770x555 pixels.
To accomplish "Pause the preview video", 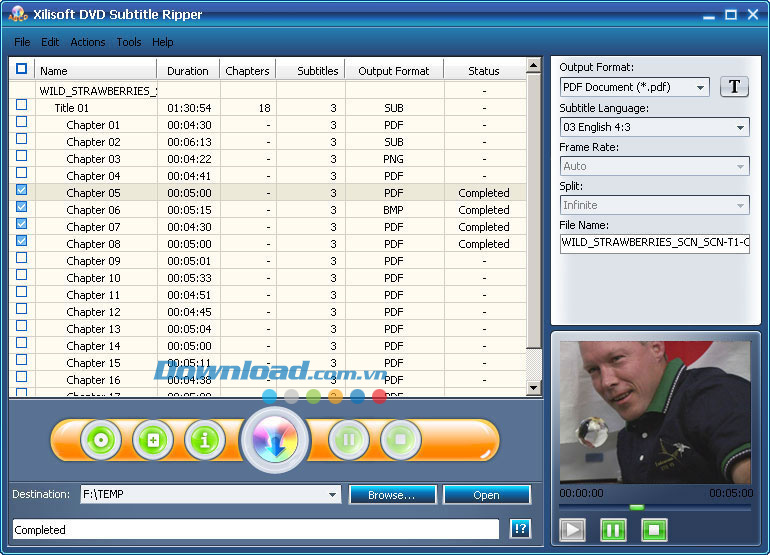I will point(613,530).
